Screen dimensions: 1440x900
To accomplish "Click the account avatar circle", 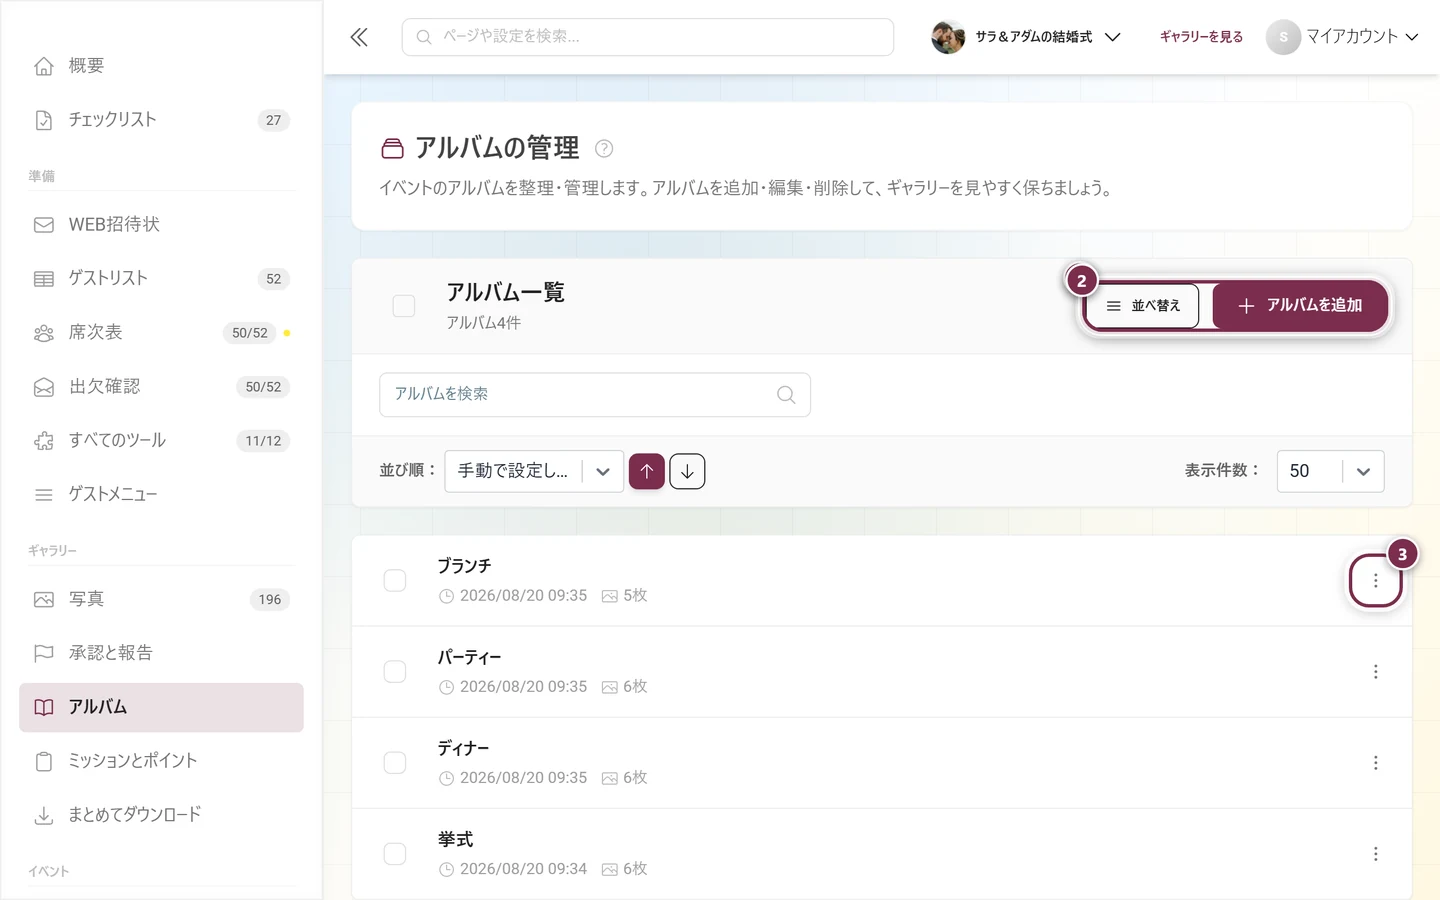I will pyautogui.click(x=1283, y=37).
